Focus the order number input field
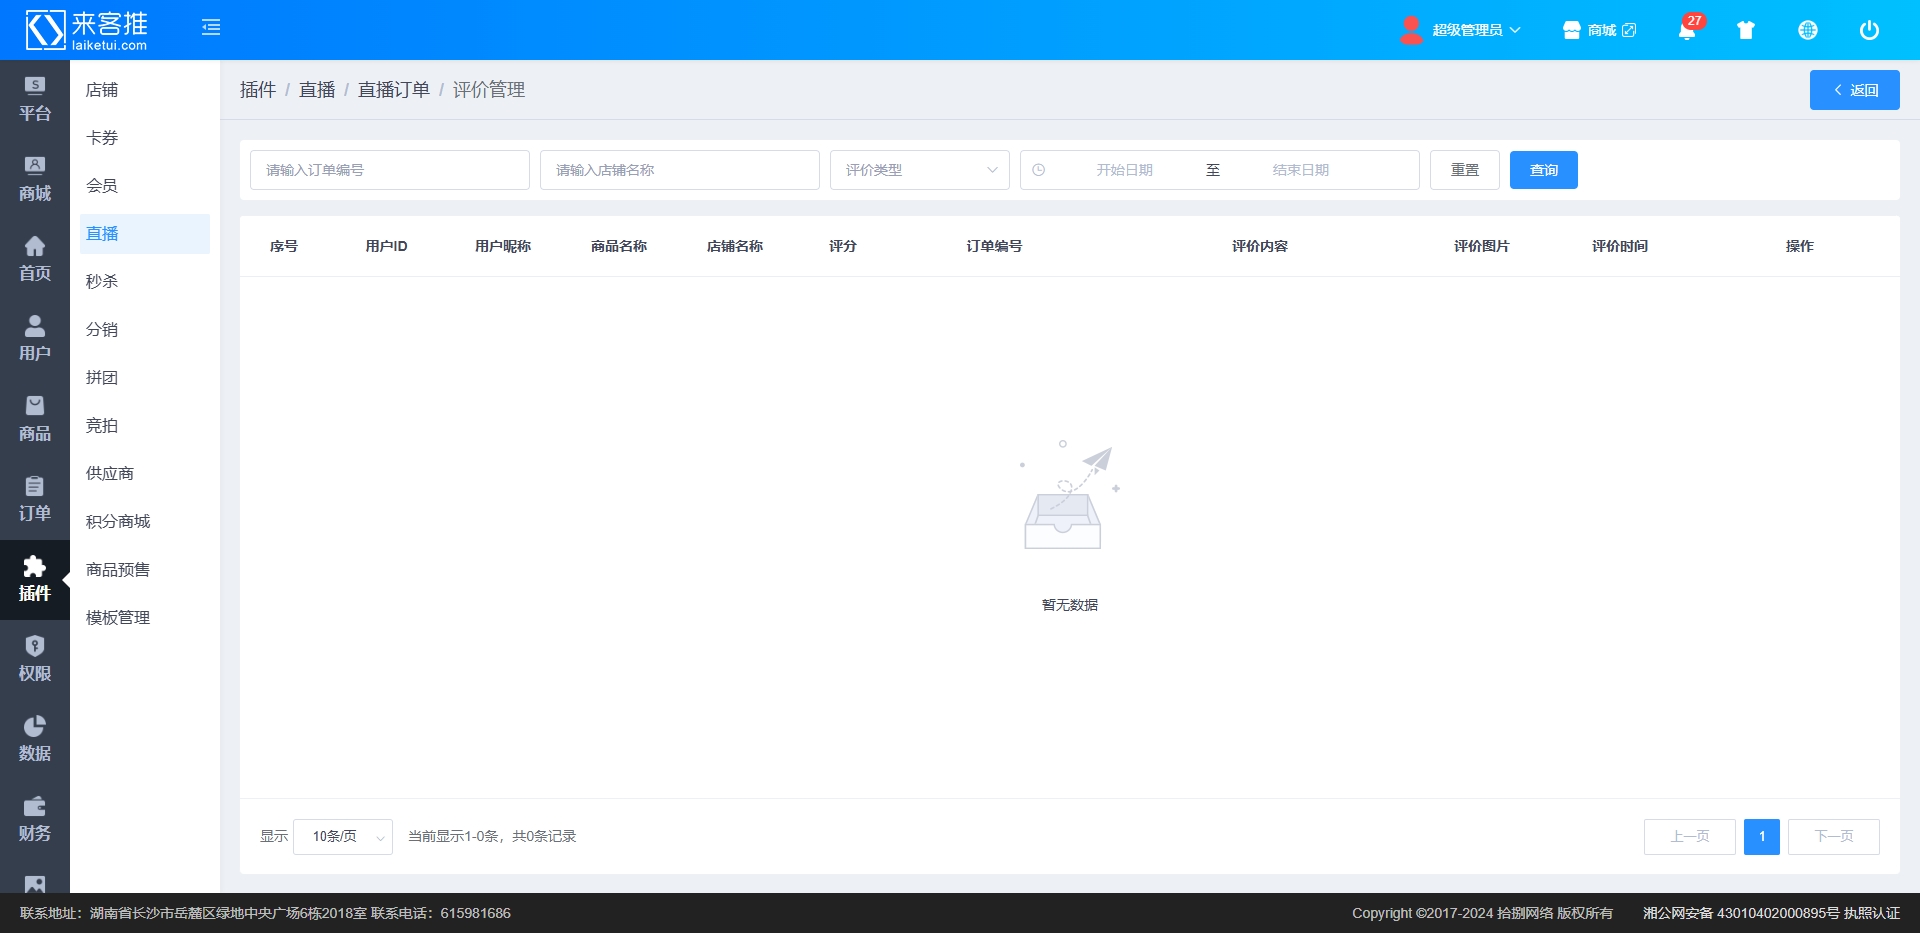 [389, 170]
